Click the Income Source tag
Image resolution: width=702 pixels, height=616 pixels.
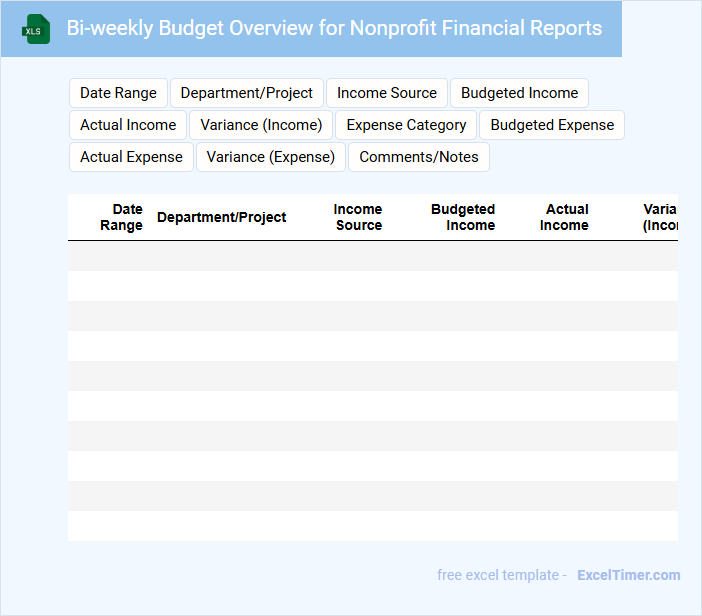coord(386,93)
